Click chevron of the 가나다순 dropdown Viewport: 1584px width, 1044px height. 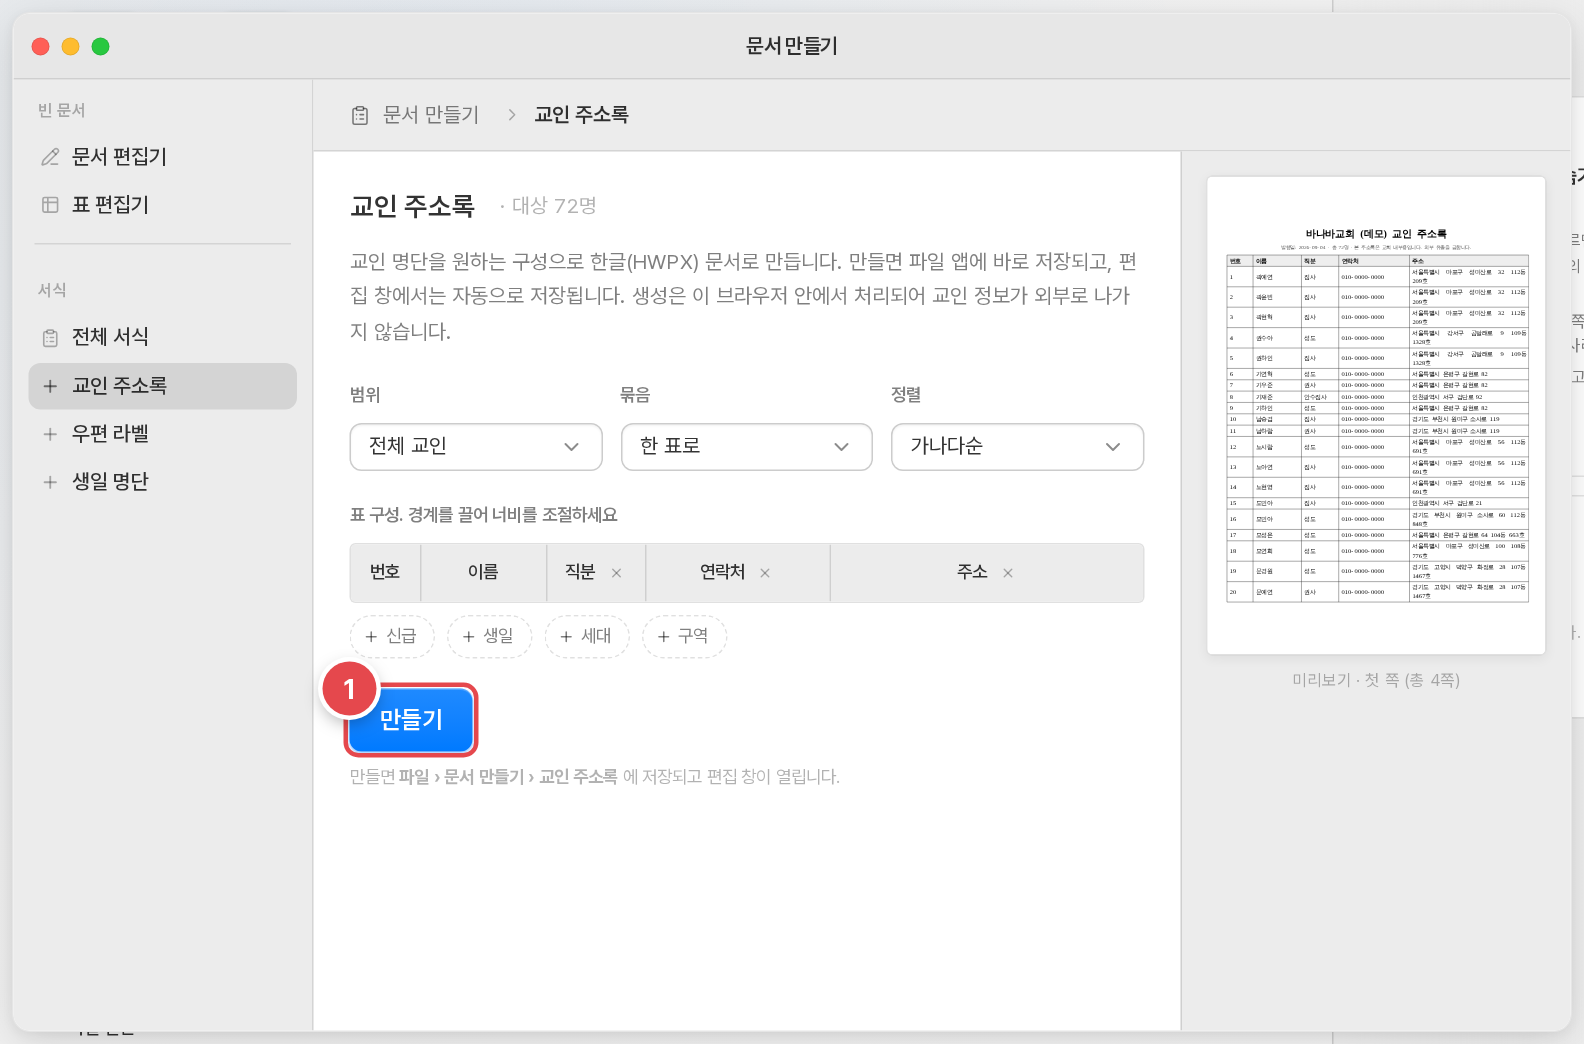(1113, 447)
